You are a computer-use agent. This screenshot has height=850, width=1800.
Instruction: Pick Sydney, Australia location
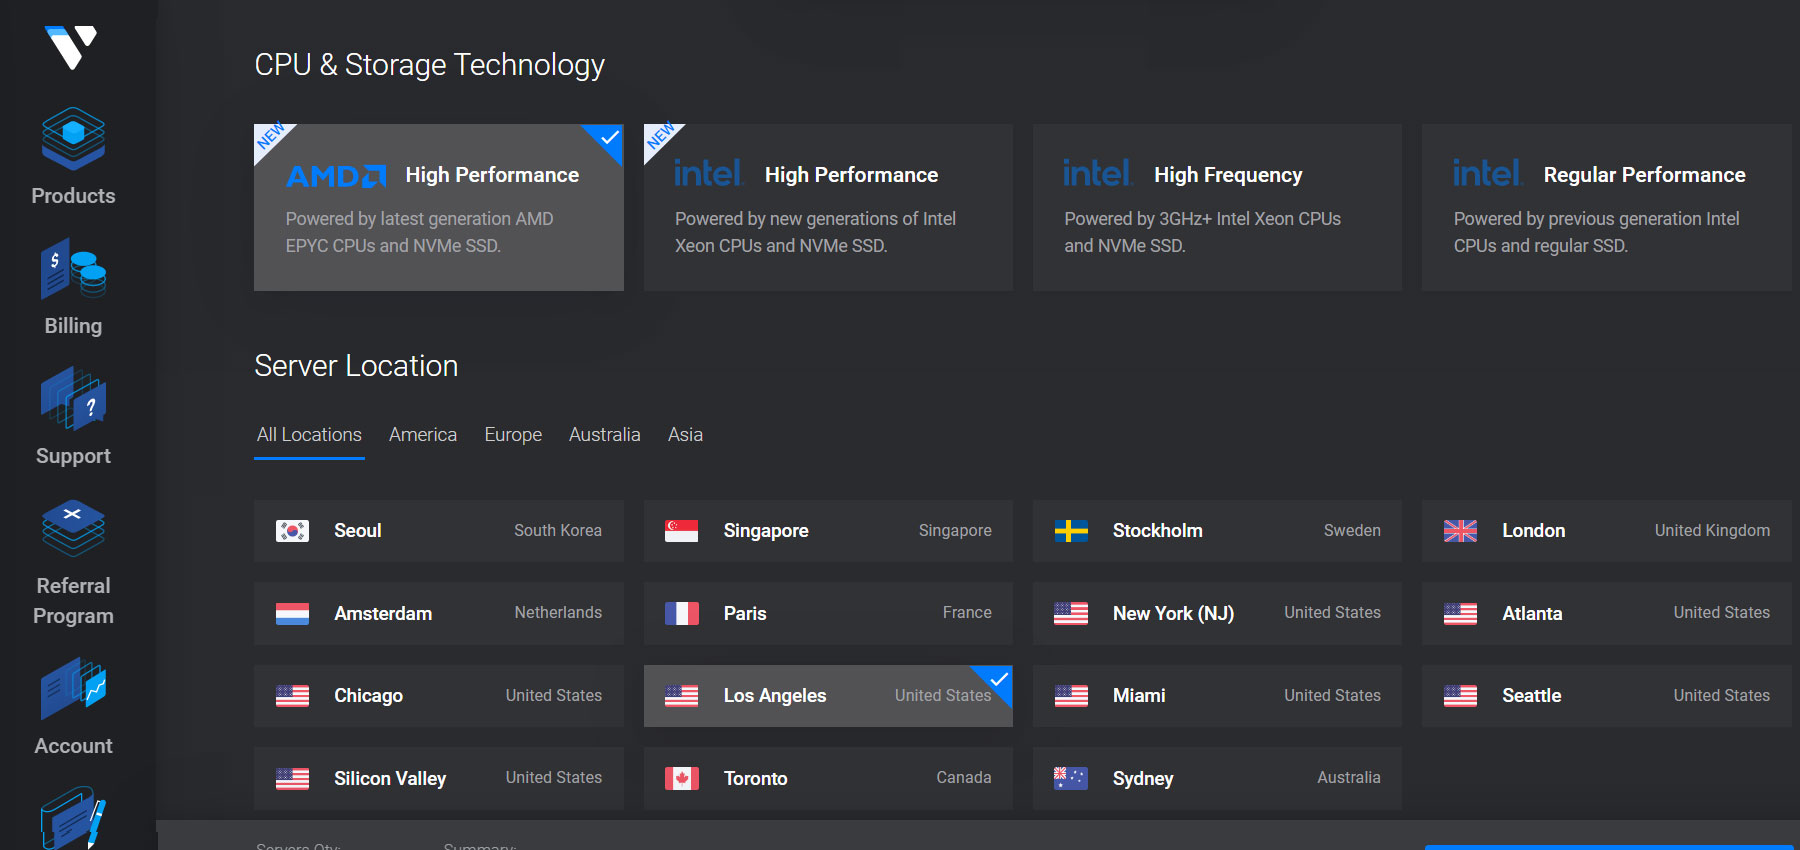click(1217, 778)
